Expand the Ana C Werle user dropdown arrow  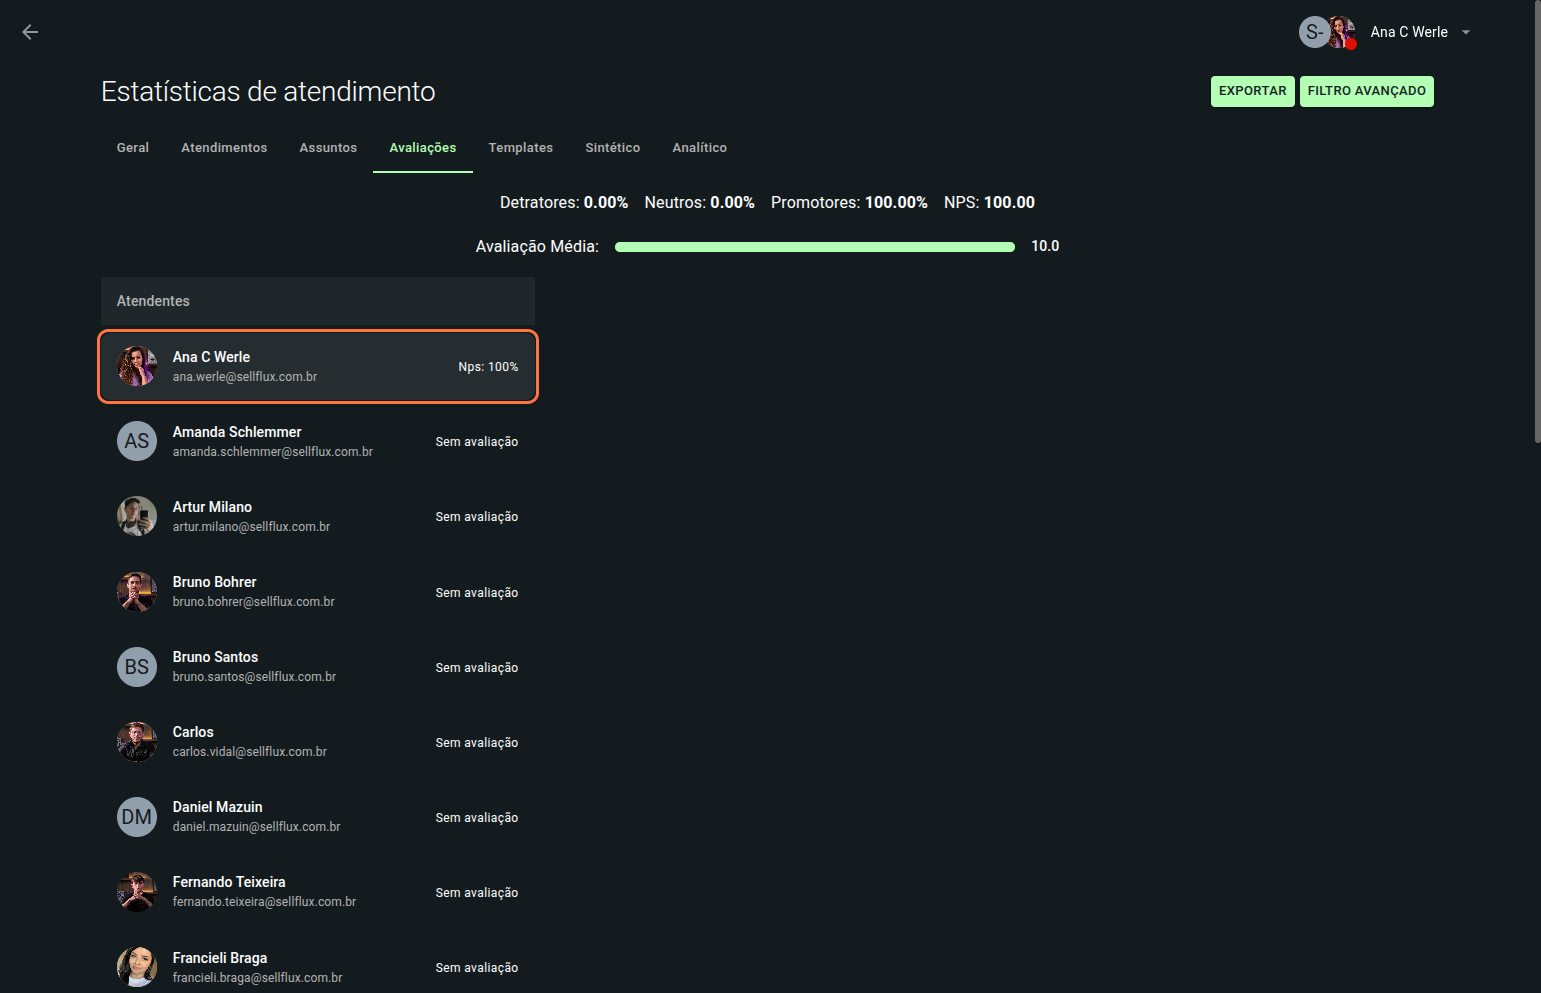(1466, 32)
